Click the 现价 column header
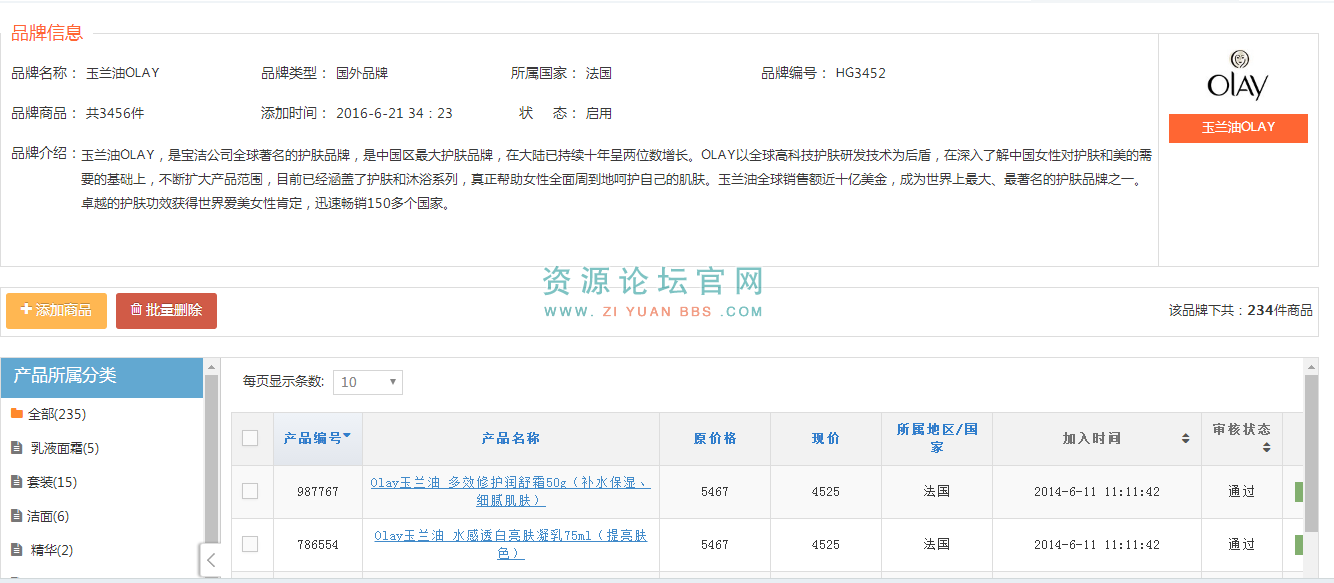1334x583 pixels. pos(826,438)
